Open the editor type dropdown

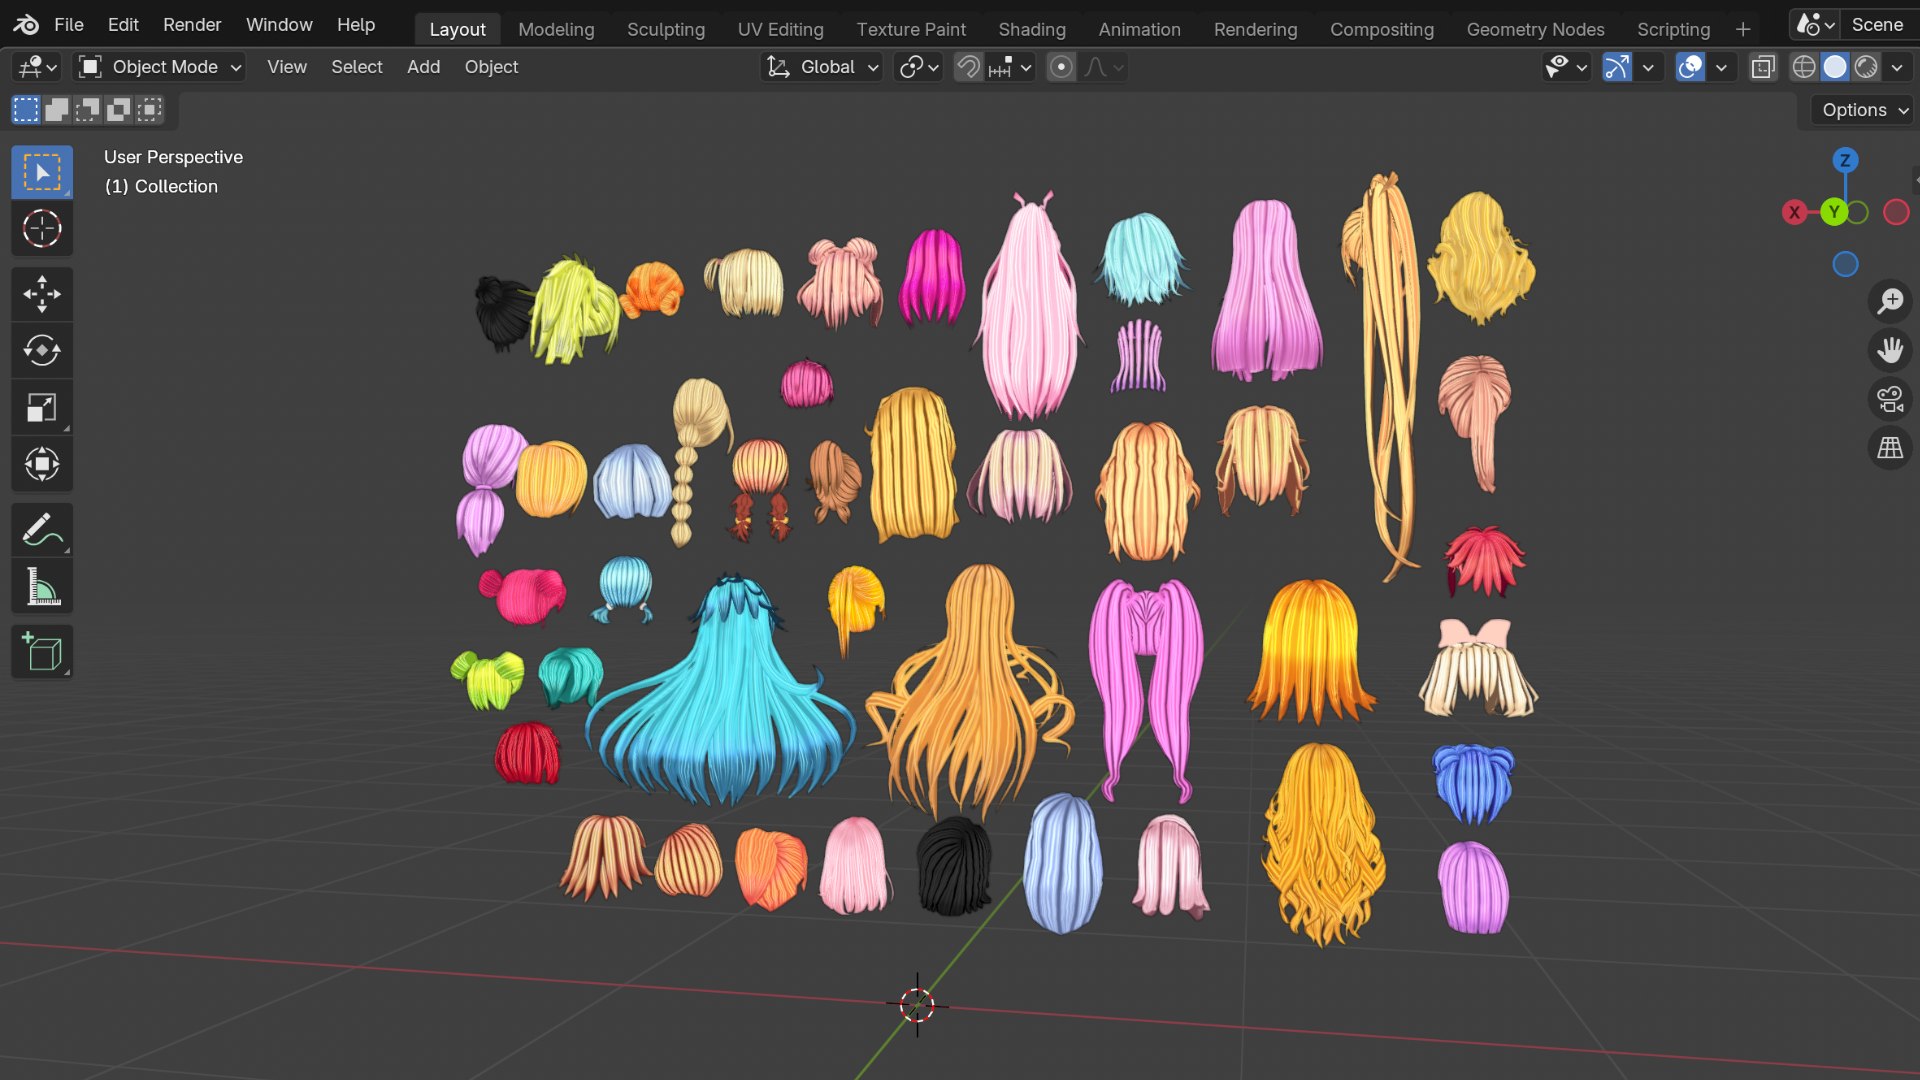click(x=38, y=67)
